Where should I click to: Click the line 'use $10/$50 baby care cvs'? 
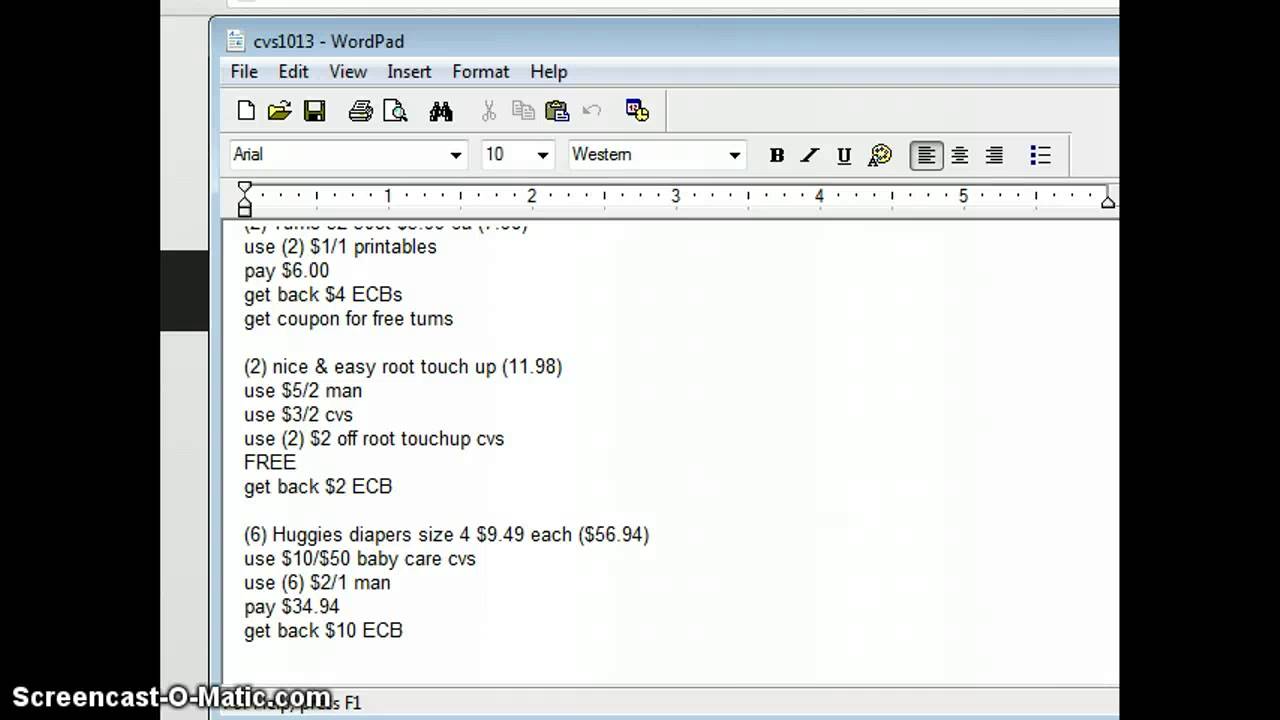click(x=360, y=559)
